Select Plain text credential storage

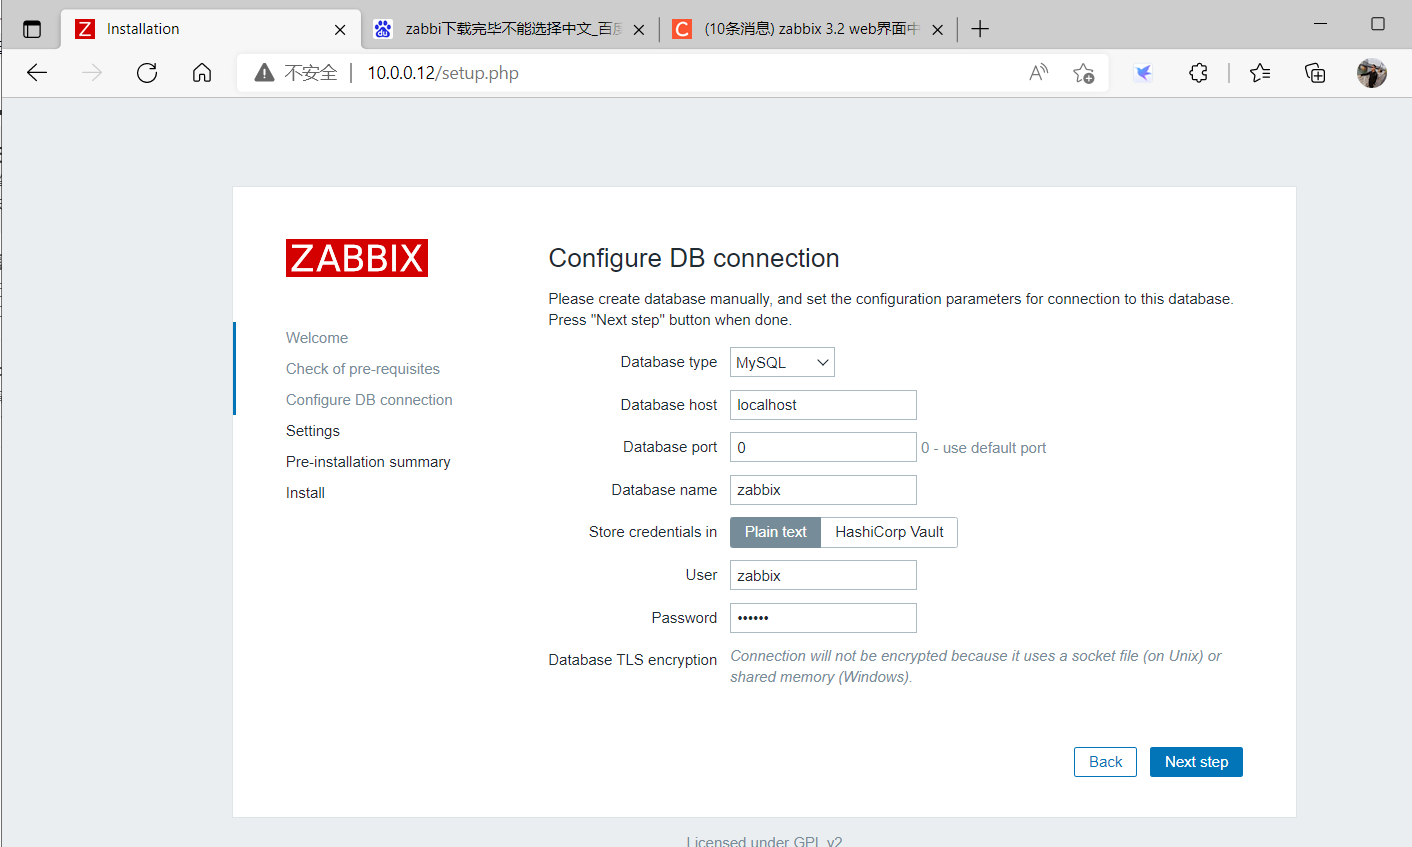coord(774,532)
